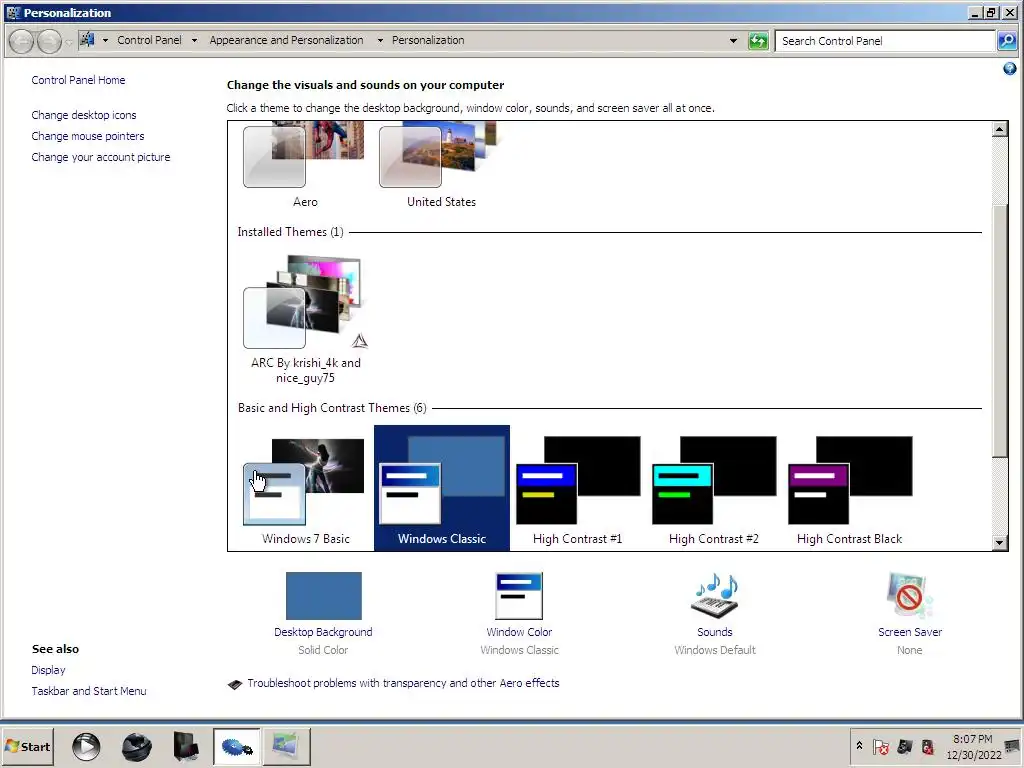Expand dropdown arrow after Control Panel
The height and width of the screenshot is (768, 1024).
pyautogui.click(x=194, y=40)
